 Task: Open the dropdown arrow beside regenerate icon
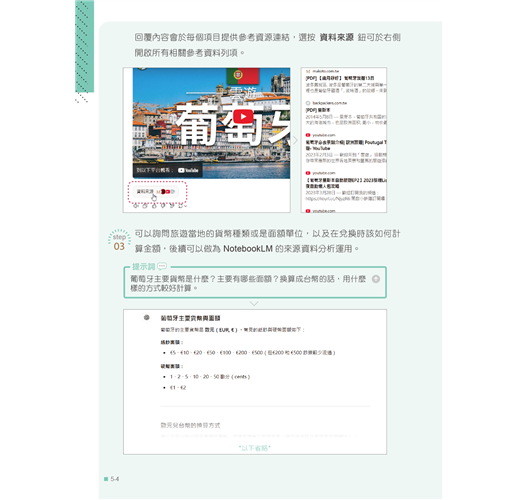pyautogui.click(x=186, y=206)
